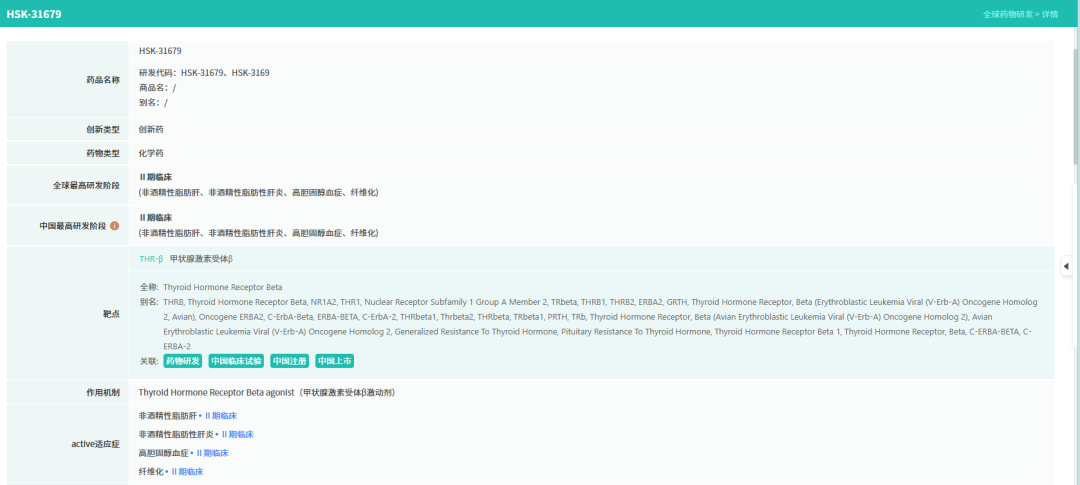Click the vertical scrollbar on the right

coord(1075,100)
